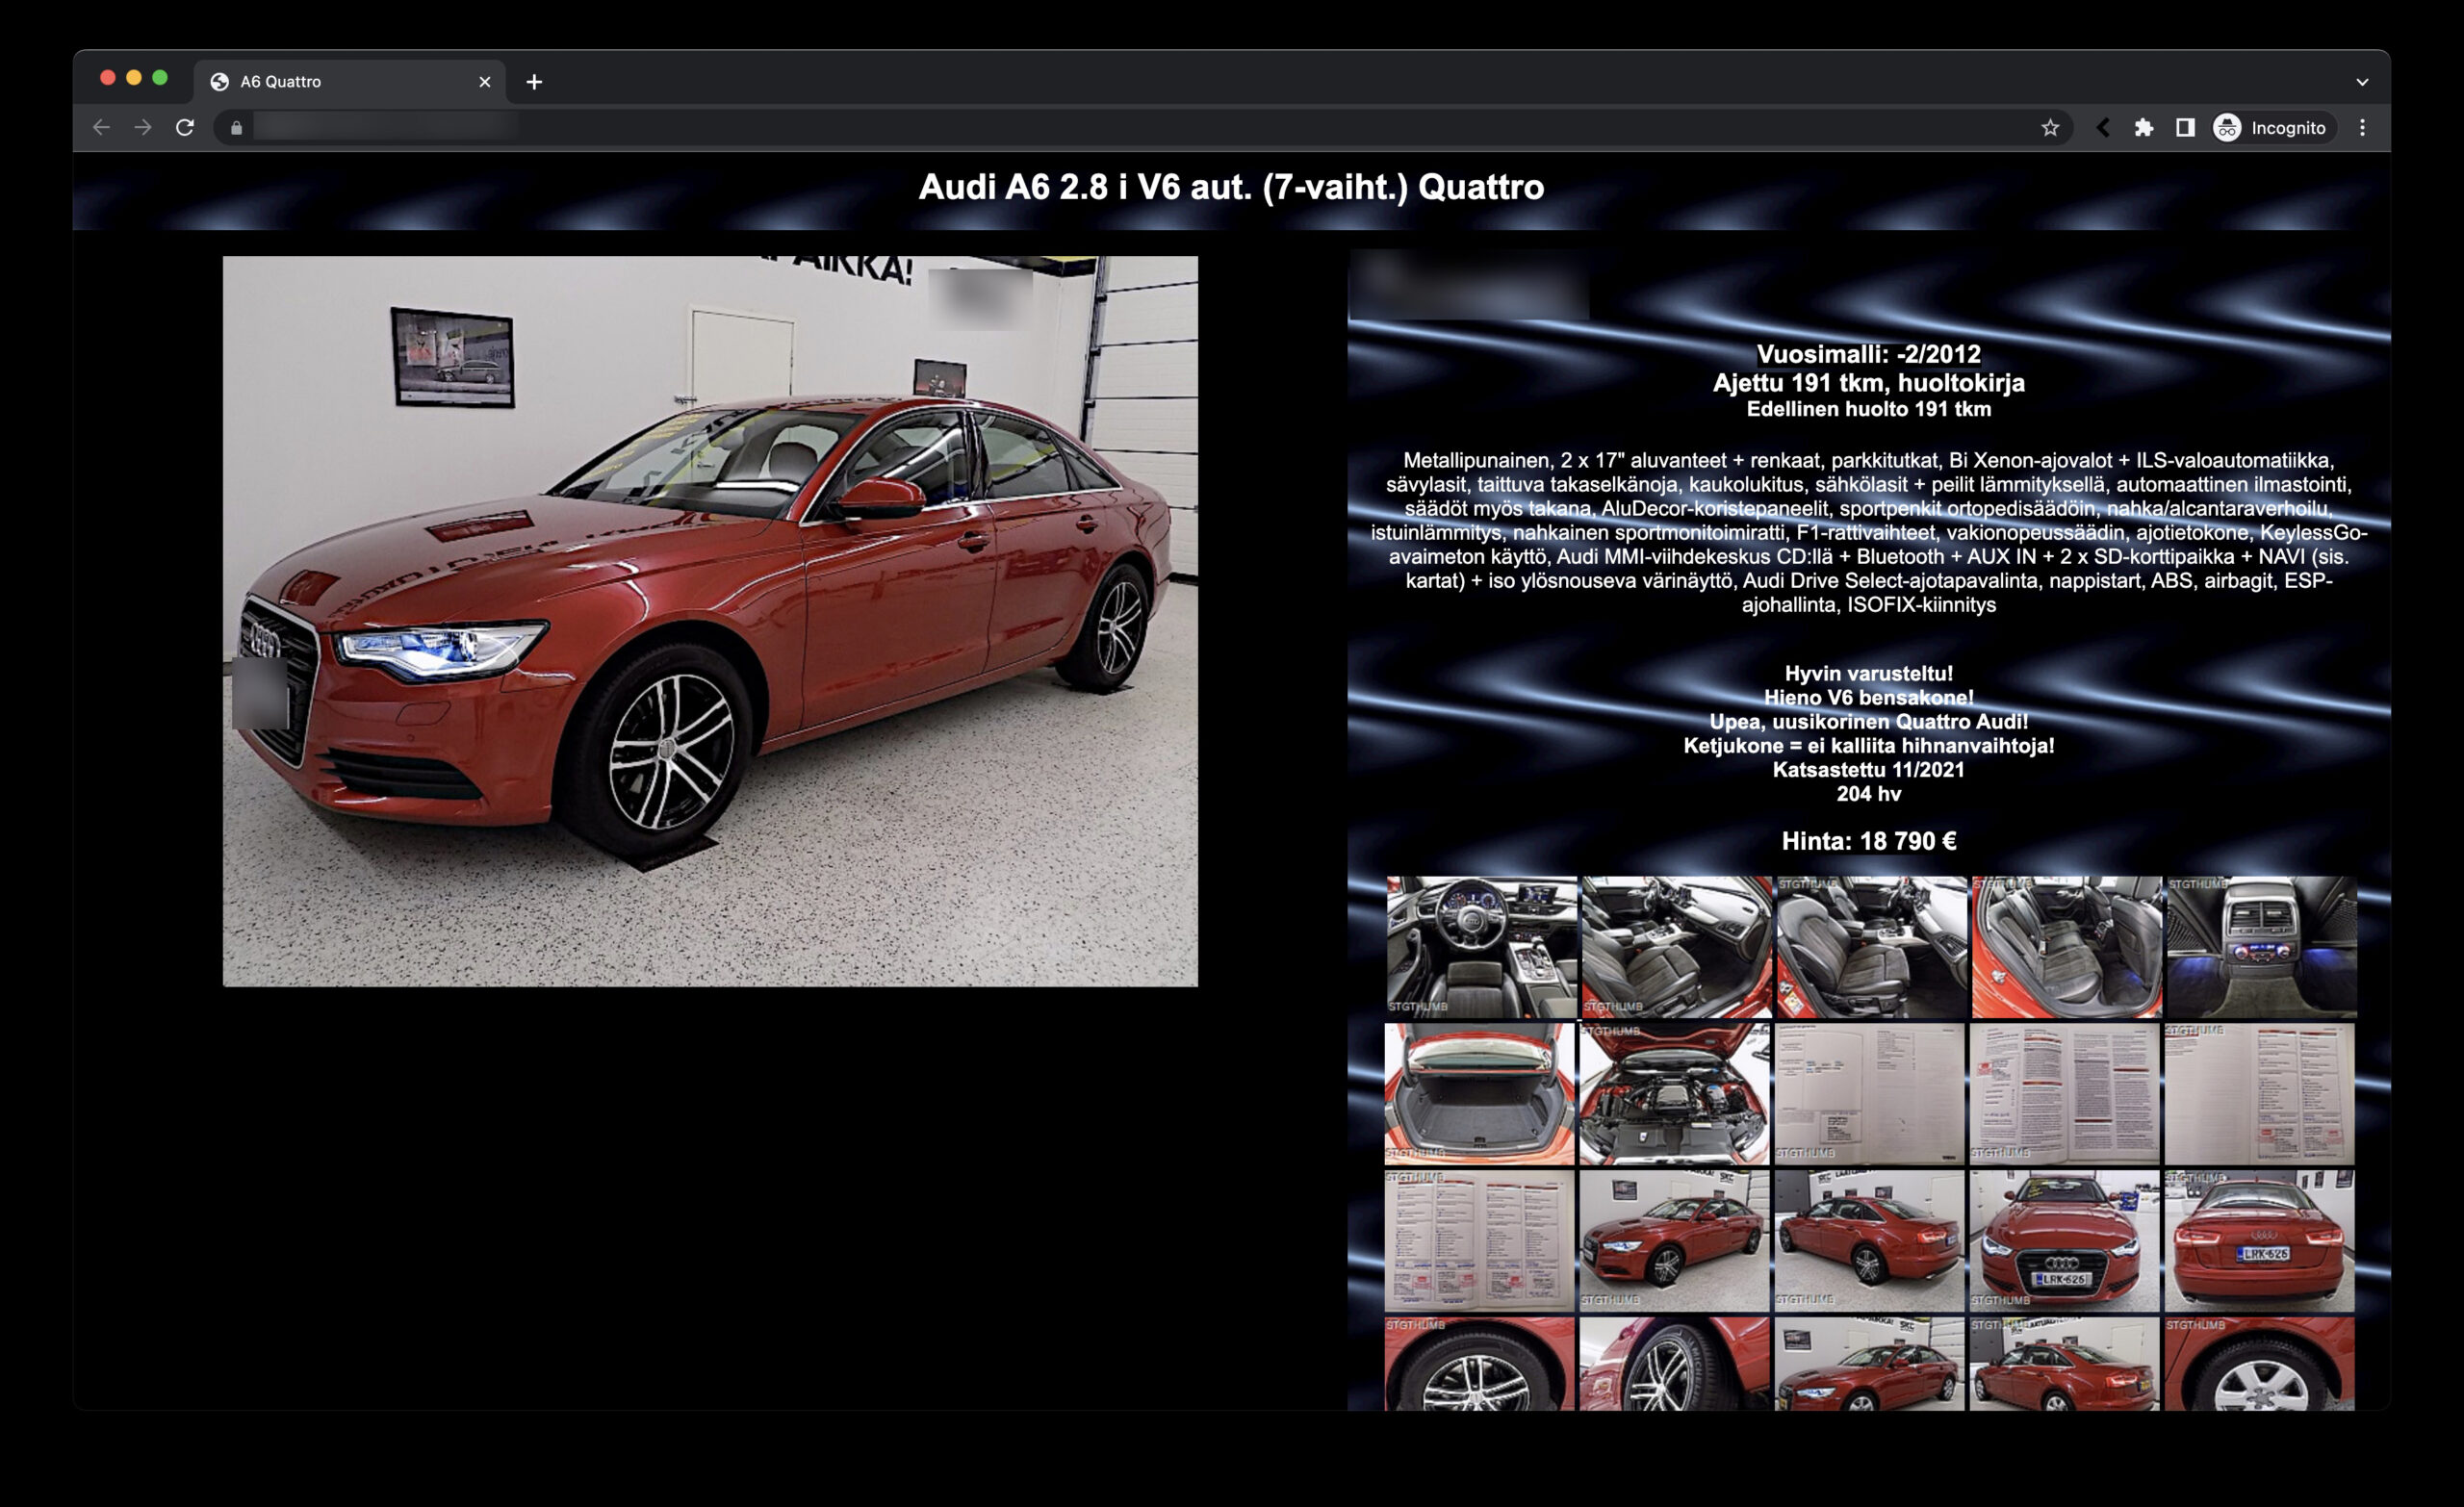Open the first document page thumbnail
This screenshot has width=2464, height=1507.
click(1869, 1094)
